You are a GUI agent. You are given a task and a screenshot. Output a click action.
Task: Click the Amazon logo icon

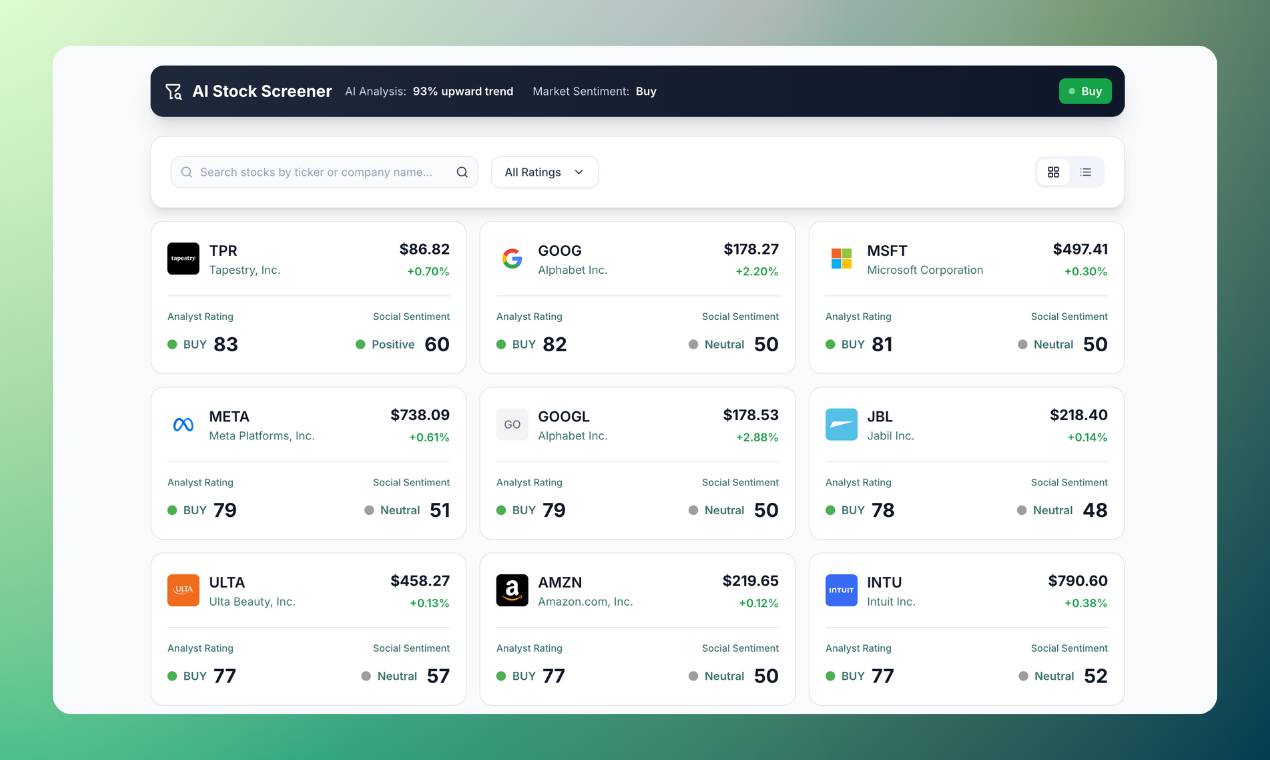click(x=512, y=590)
